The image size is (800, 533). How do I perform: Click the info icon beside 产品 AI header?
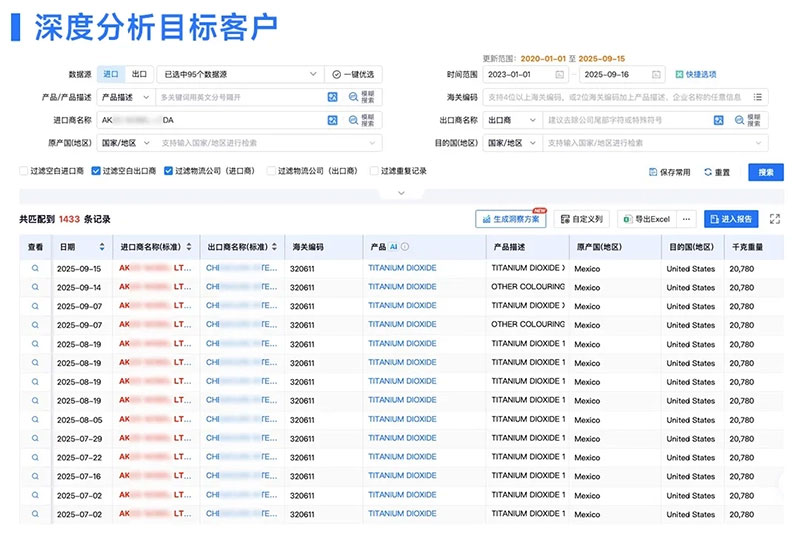click(x=405, y=247)
